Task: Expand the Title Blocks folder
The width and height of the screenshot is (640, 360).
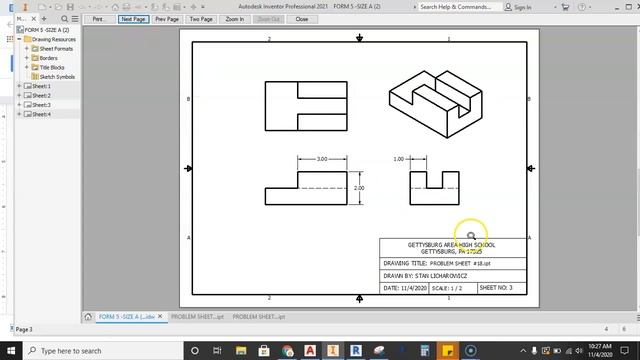Action: (x=27, y=67)
